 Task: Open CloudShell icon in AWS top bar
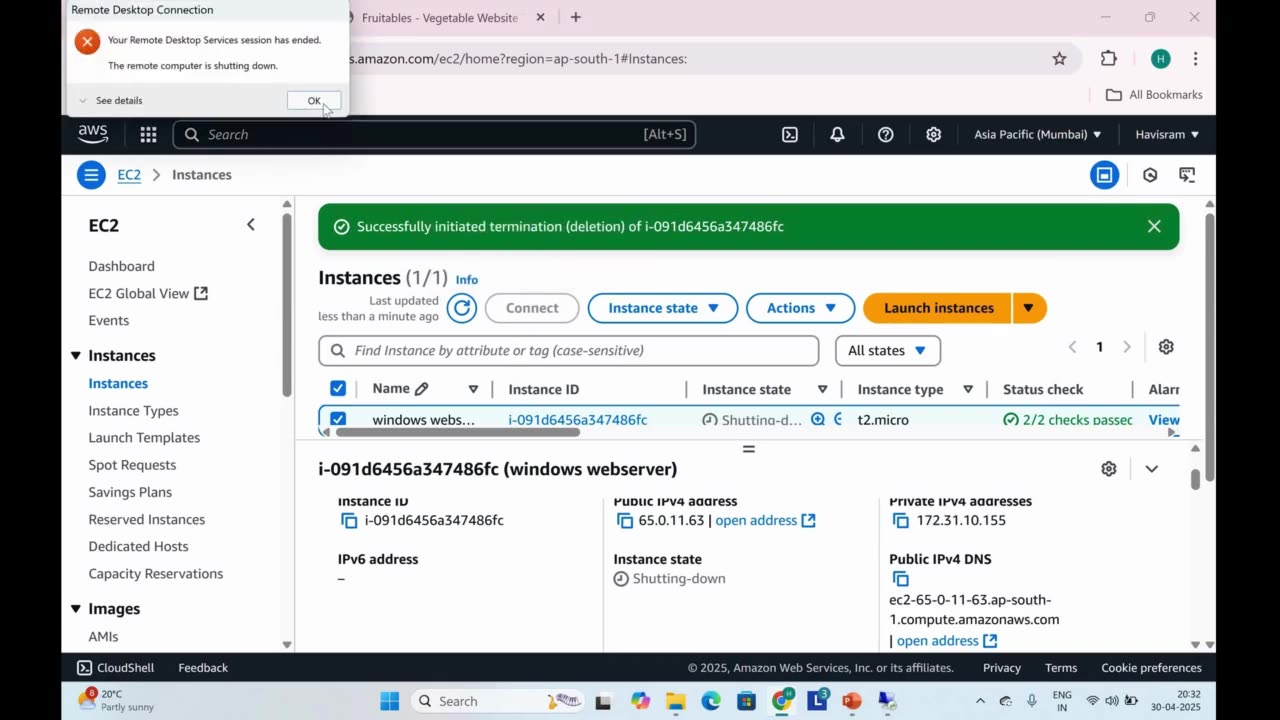click(x=790, y=134)
